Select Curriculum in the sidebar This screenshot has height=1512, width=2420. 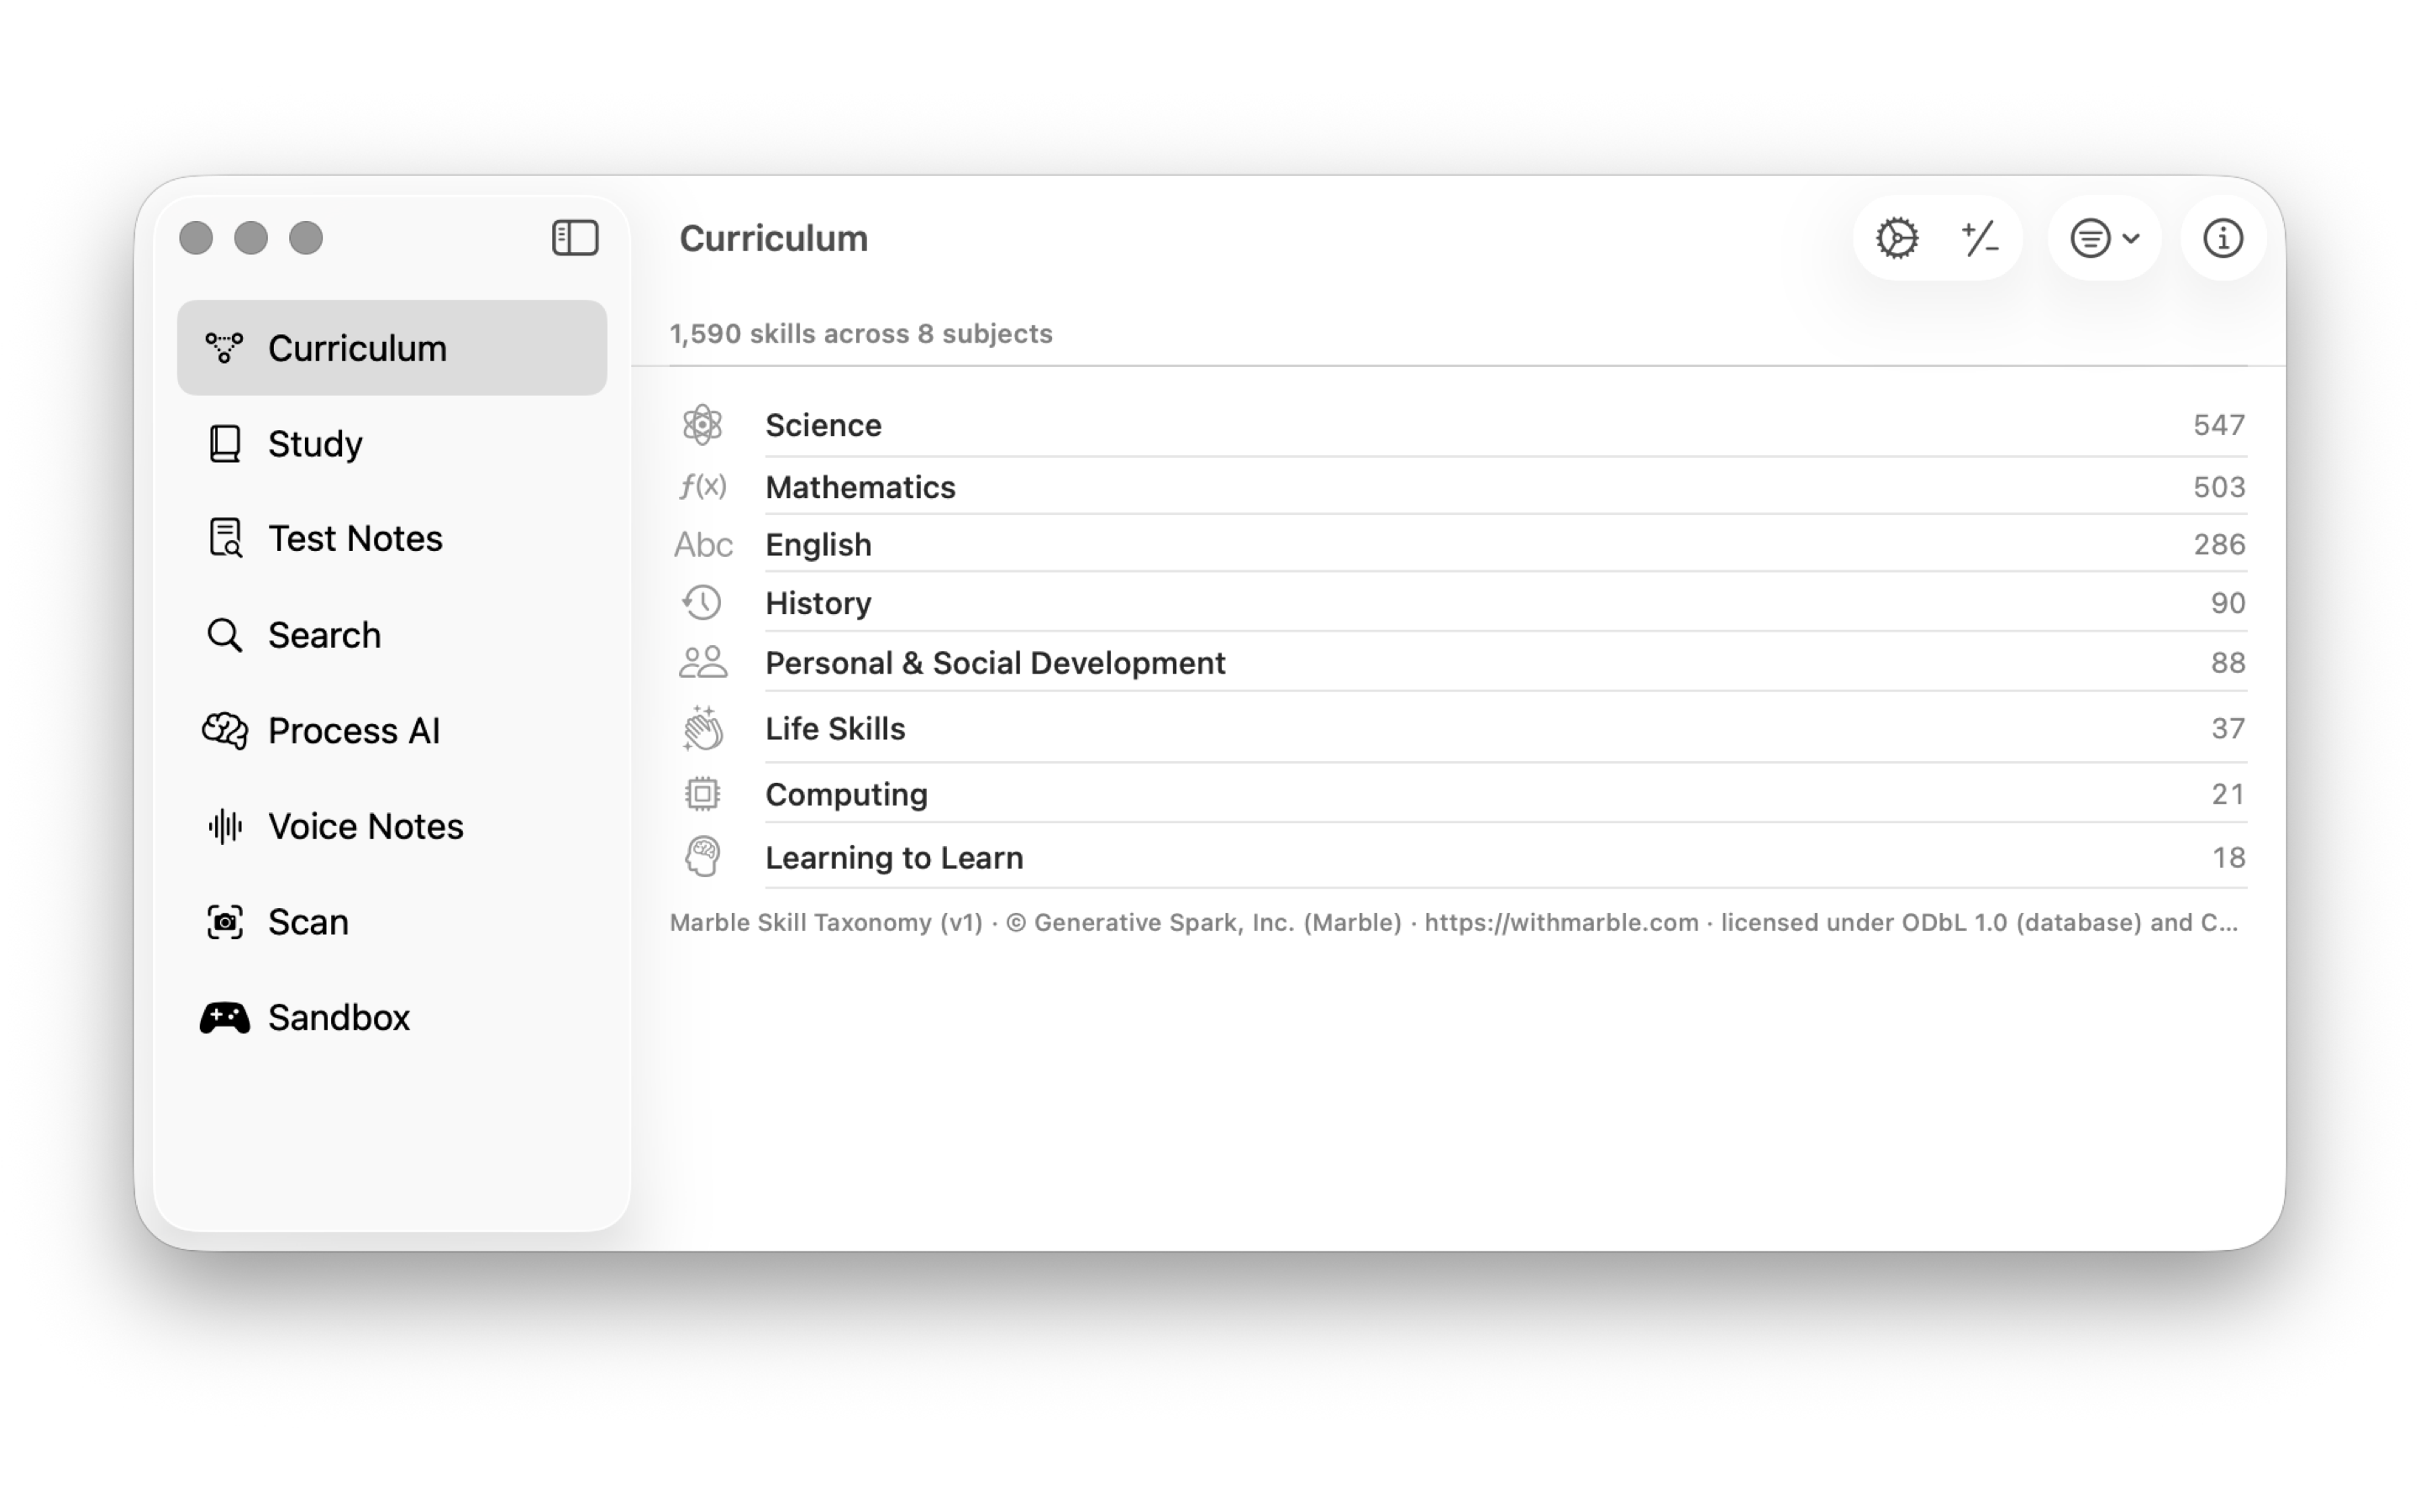[392, 348]
